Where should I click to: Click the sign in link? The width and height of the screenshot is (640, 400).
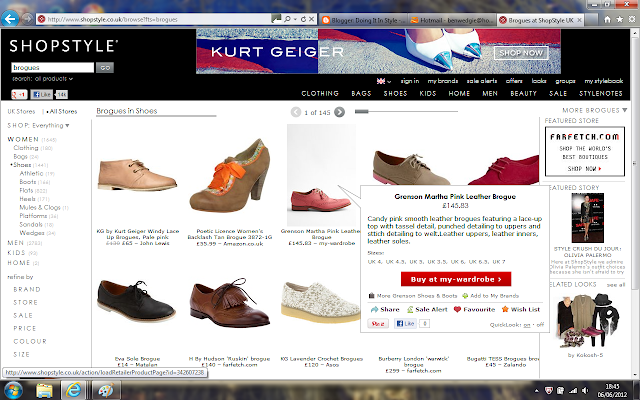[410, 81]
